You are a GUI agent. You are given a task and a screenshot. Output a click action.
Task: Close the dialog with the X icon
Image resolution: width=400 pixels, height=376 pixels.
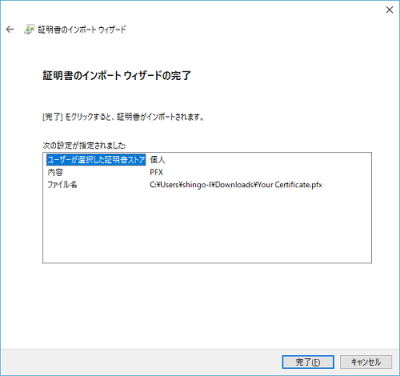[389, 10]
